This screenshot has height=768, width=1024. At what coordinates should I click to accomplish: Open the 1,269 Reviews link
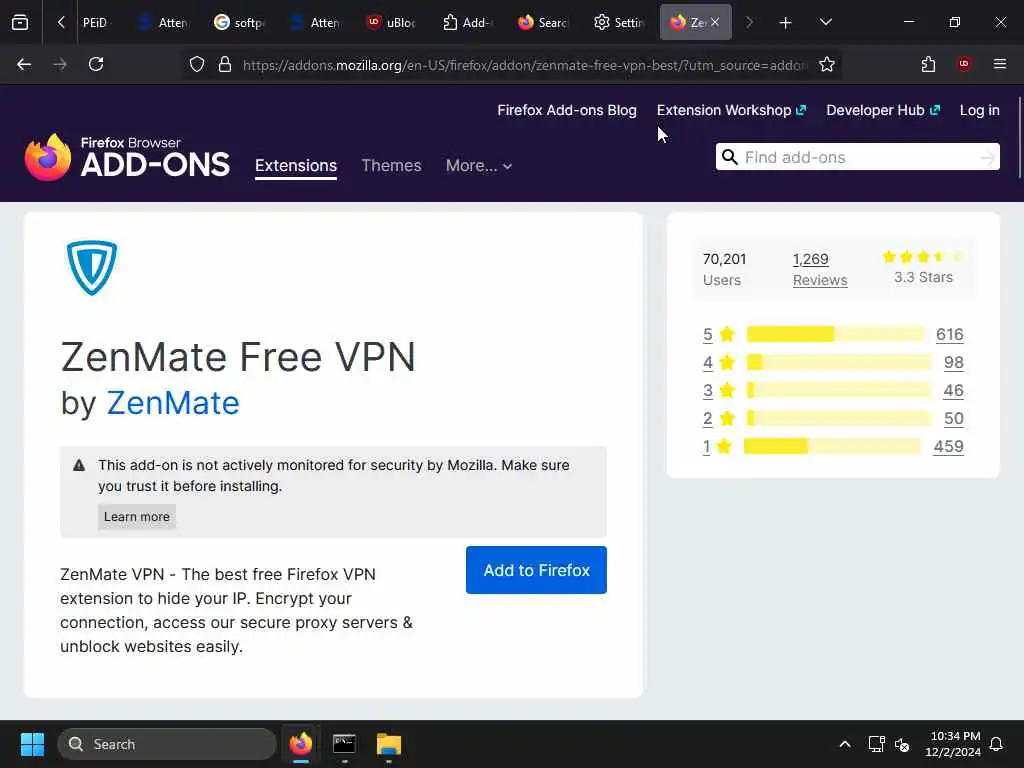pos(820,269)
